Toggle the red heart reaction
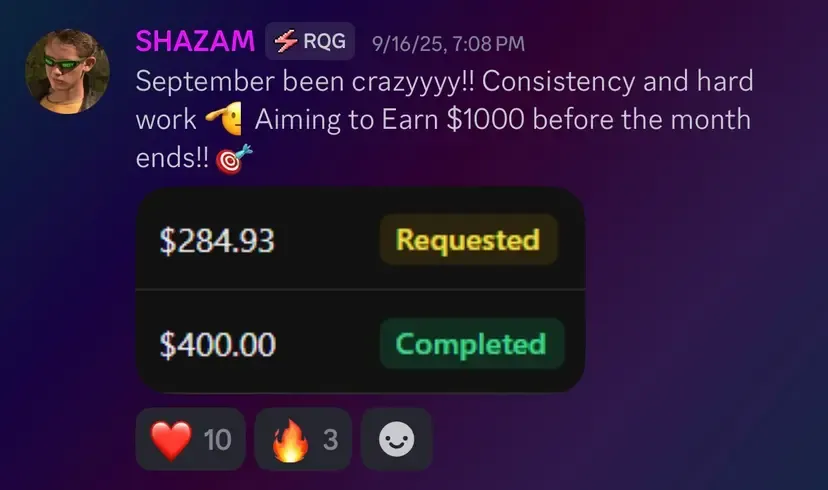 tap(191, 439)
